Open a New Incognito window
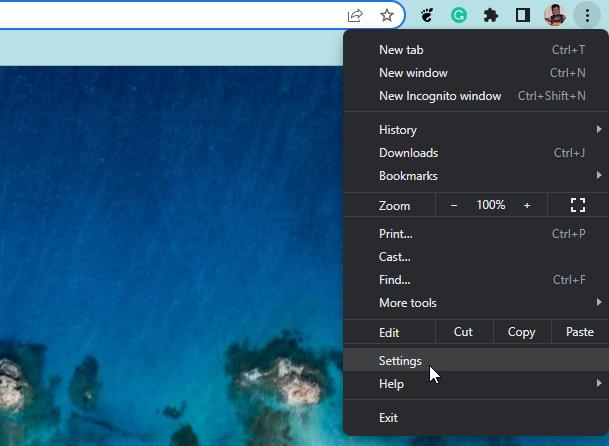This screenshot has width=609, height=446. coord(476,96)
